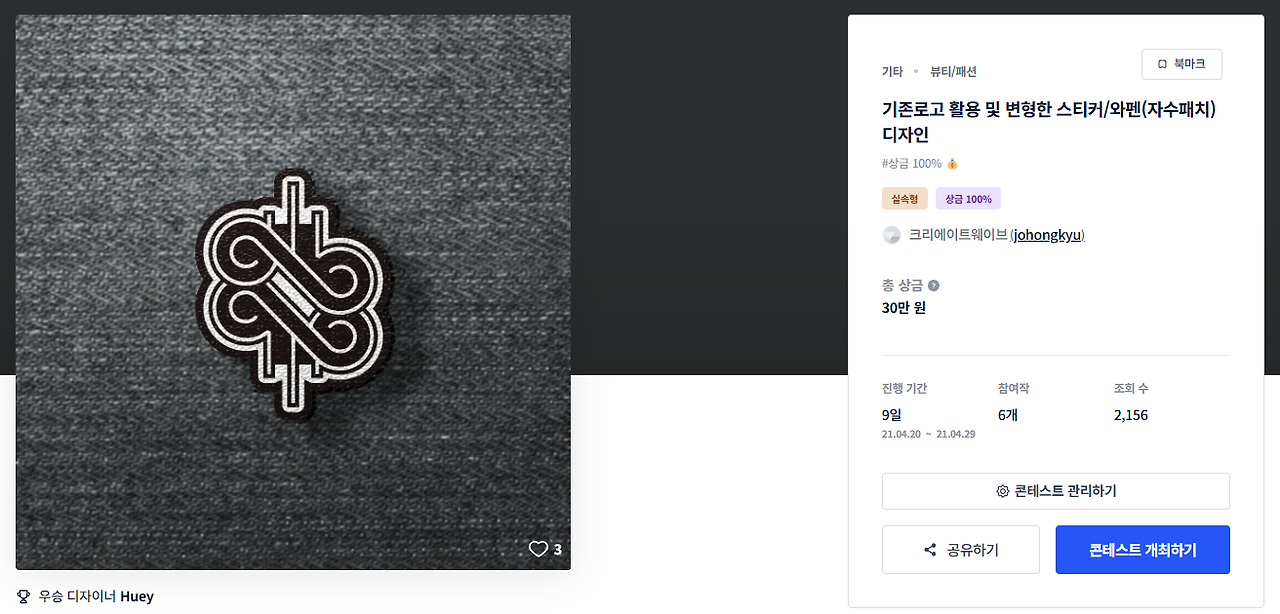The height and width of the screenshot is (614, 1280).
Task: Click the bookmark icon in 북마크 button
Action: (x=1162, y=64)
